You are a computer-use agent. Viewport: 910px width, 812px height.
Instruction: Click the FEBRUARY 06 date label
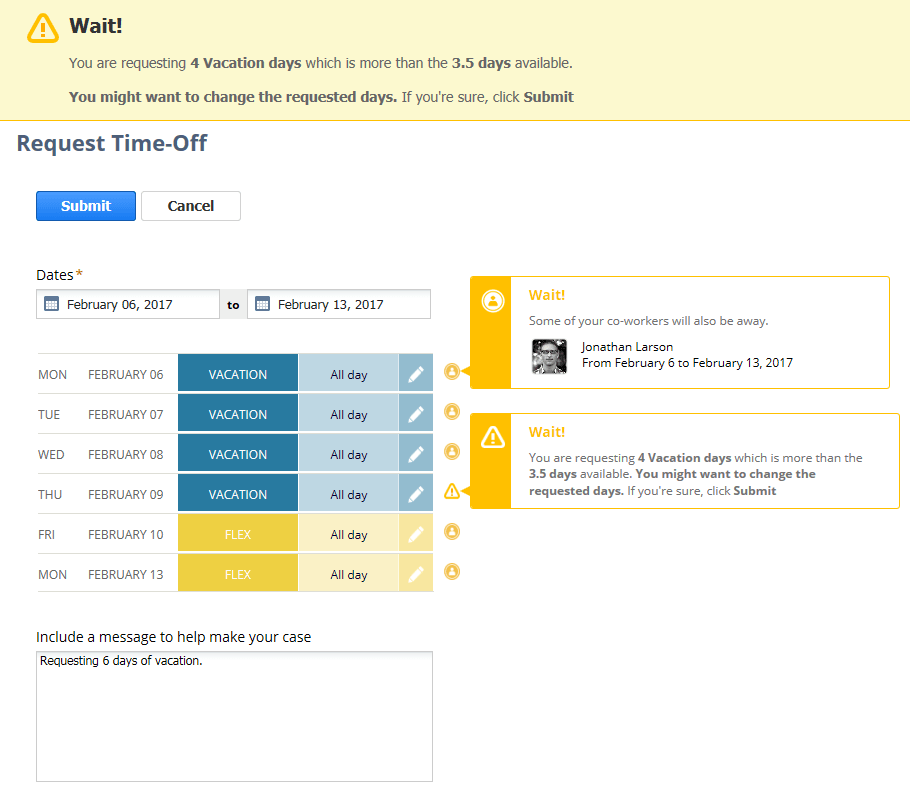tap(125, 374)
